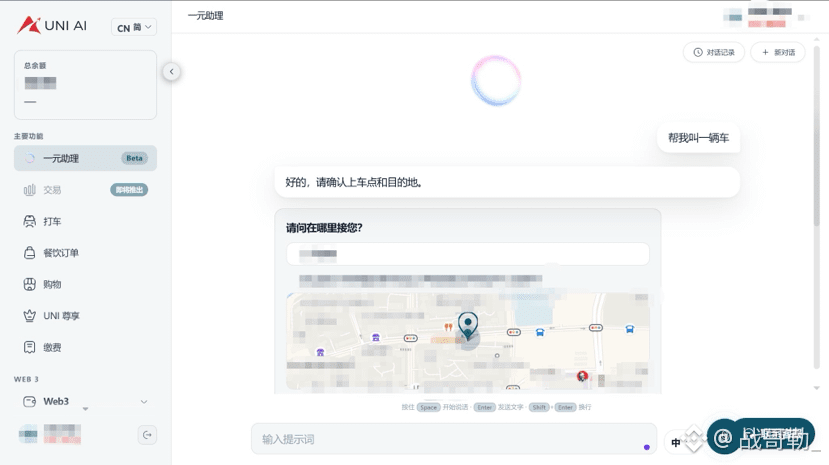The image size is (829, 465).
Task: Click the Space shortcut key hint
Action: (x=428, y=407)
